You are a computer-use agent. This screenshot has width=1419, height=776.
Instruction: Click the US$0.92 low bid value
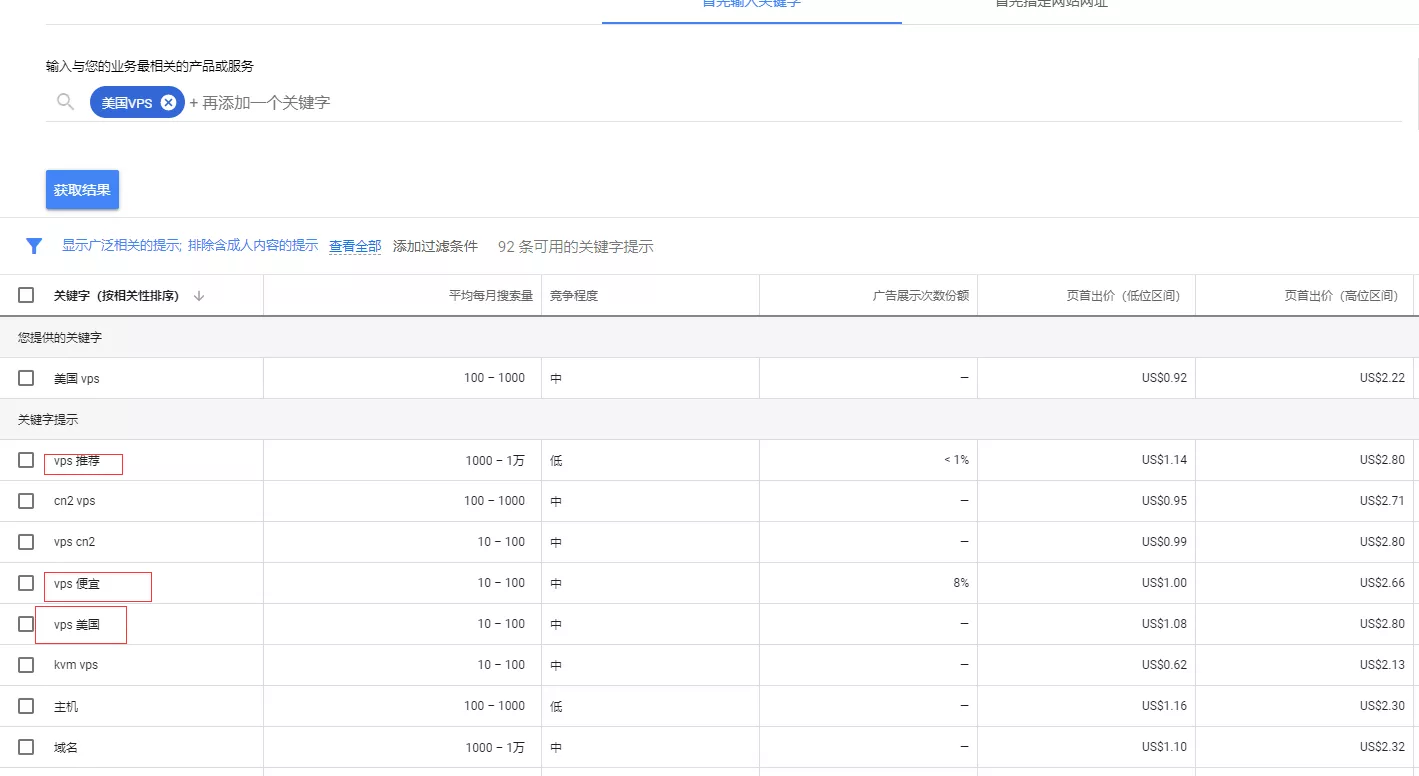pos(1164,378)
